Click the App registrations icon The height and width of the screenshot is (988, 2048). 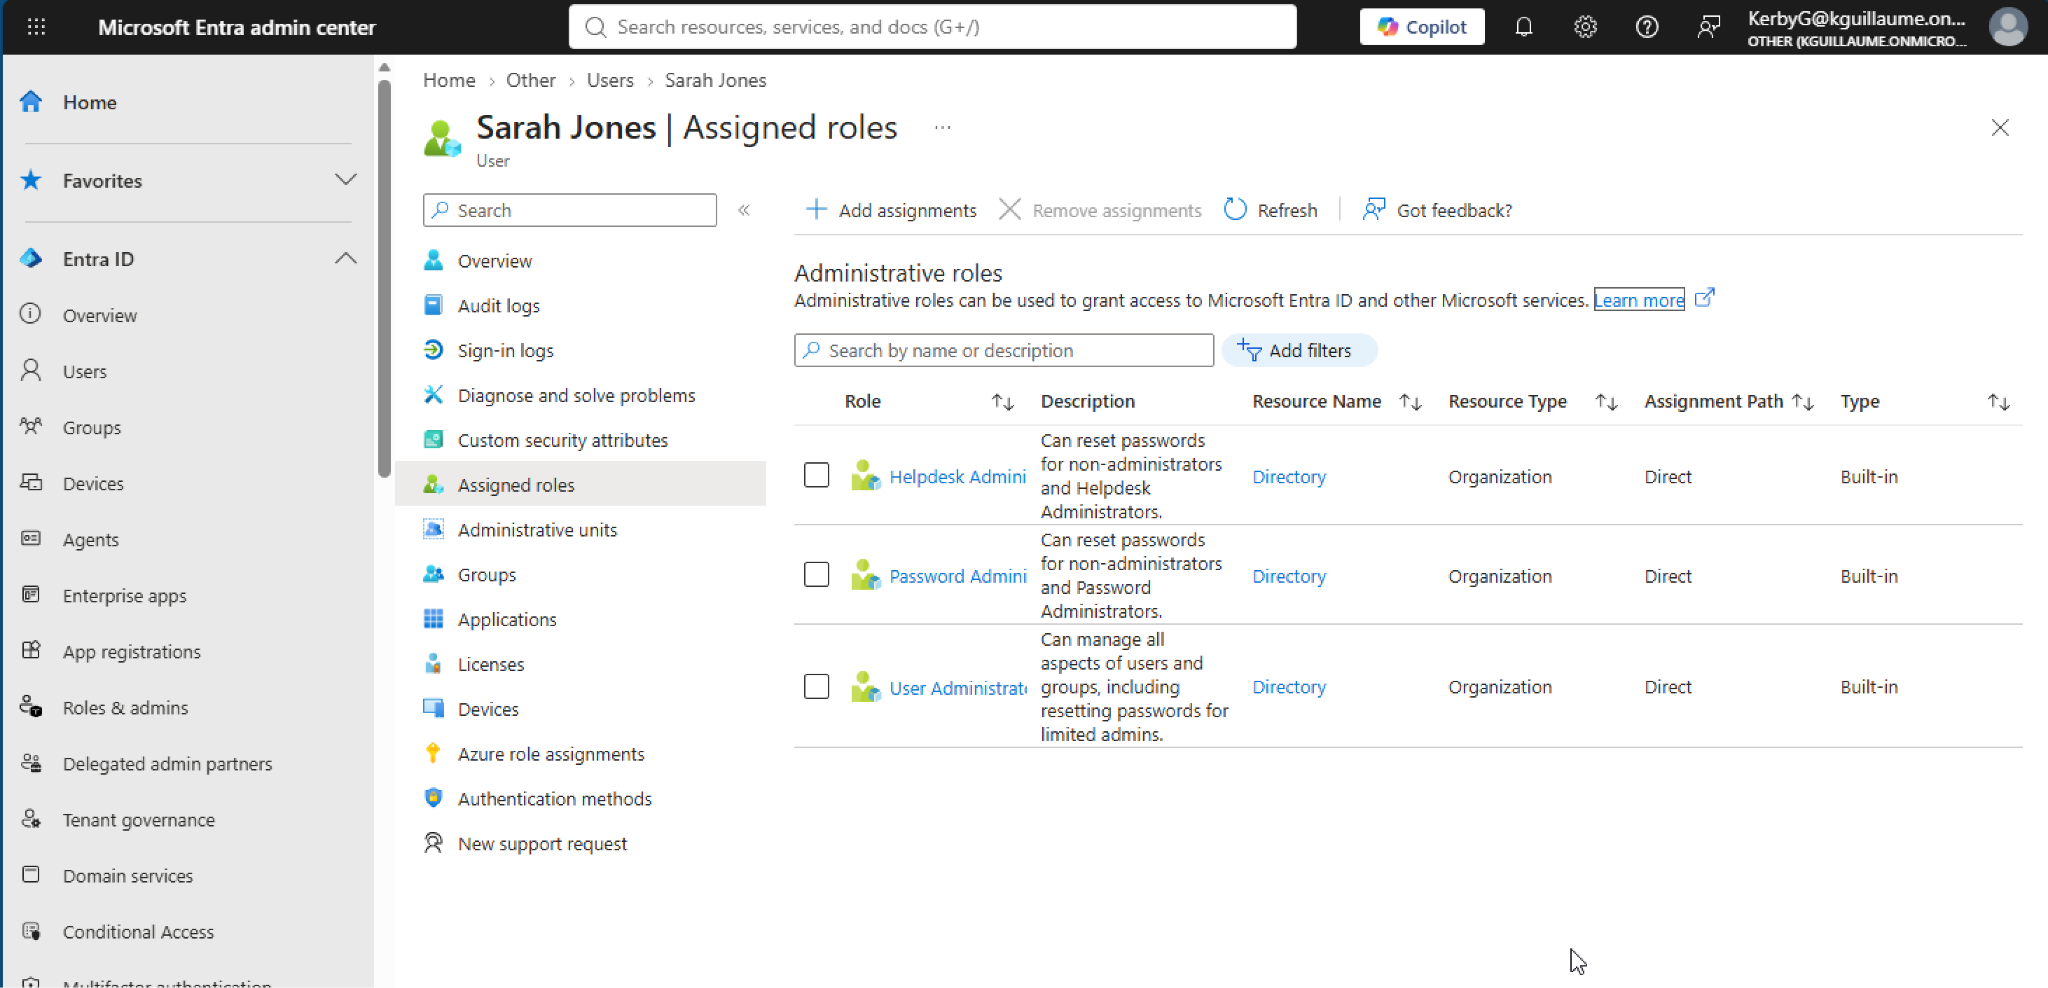[x=31, y=651]
